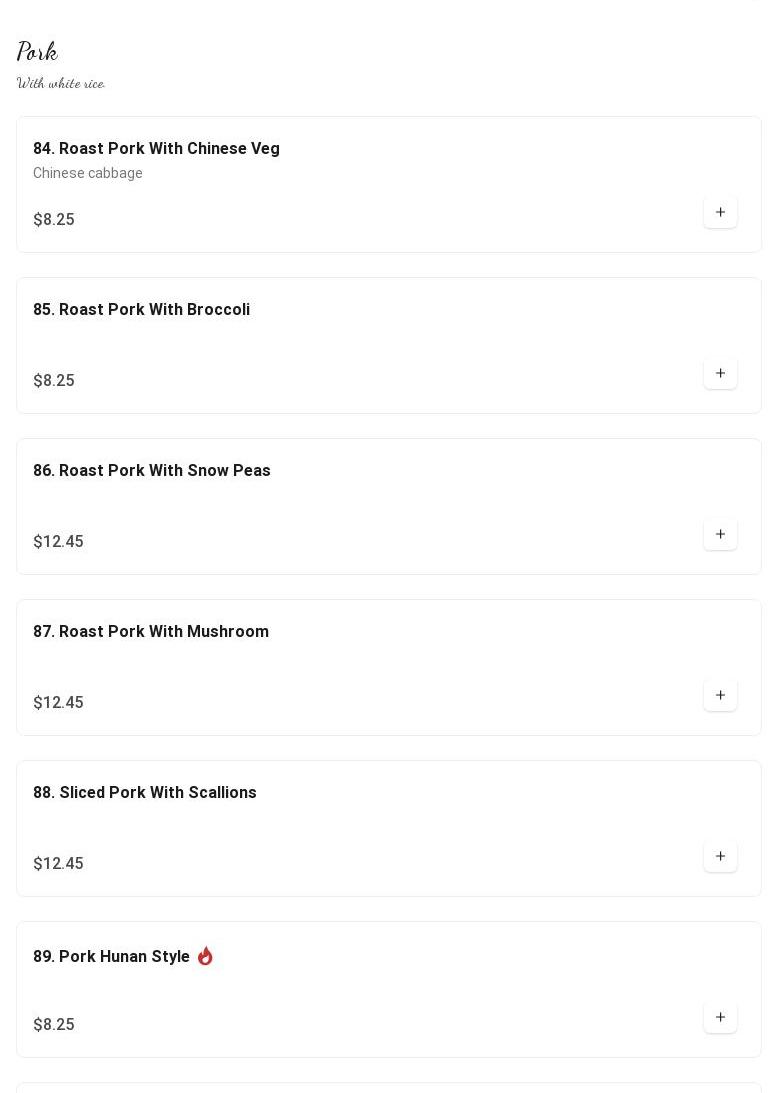778x1093 pixels.
Task: Click $12.45 price of Roast Pork With Snow Peas
Action: pyautogui.click(x=58, y=542)
